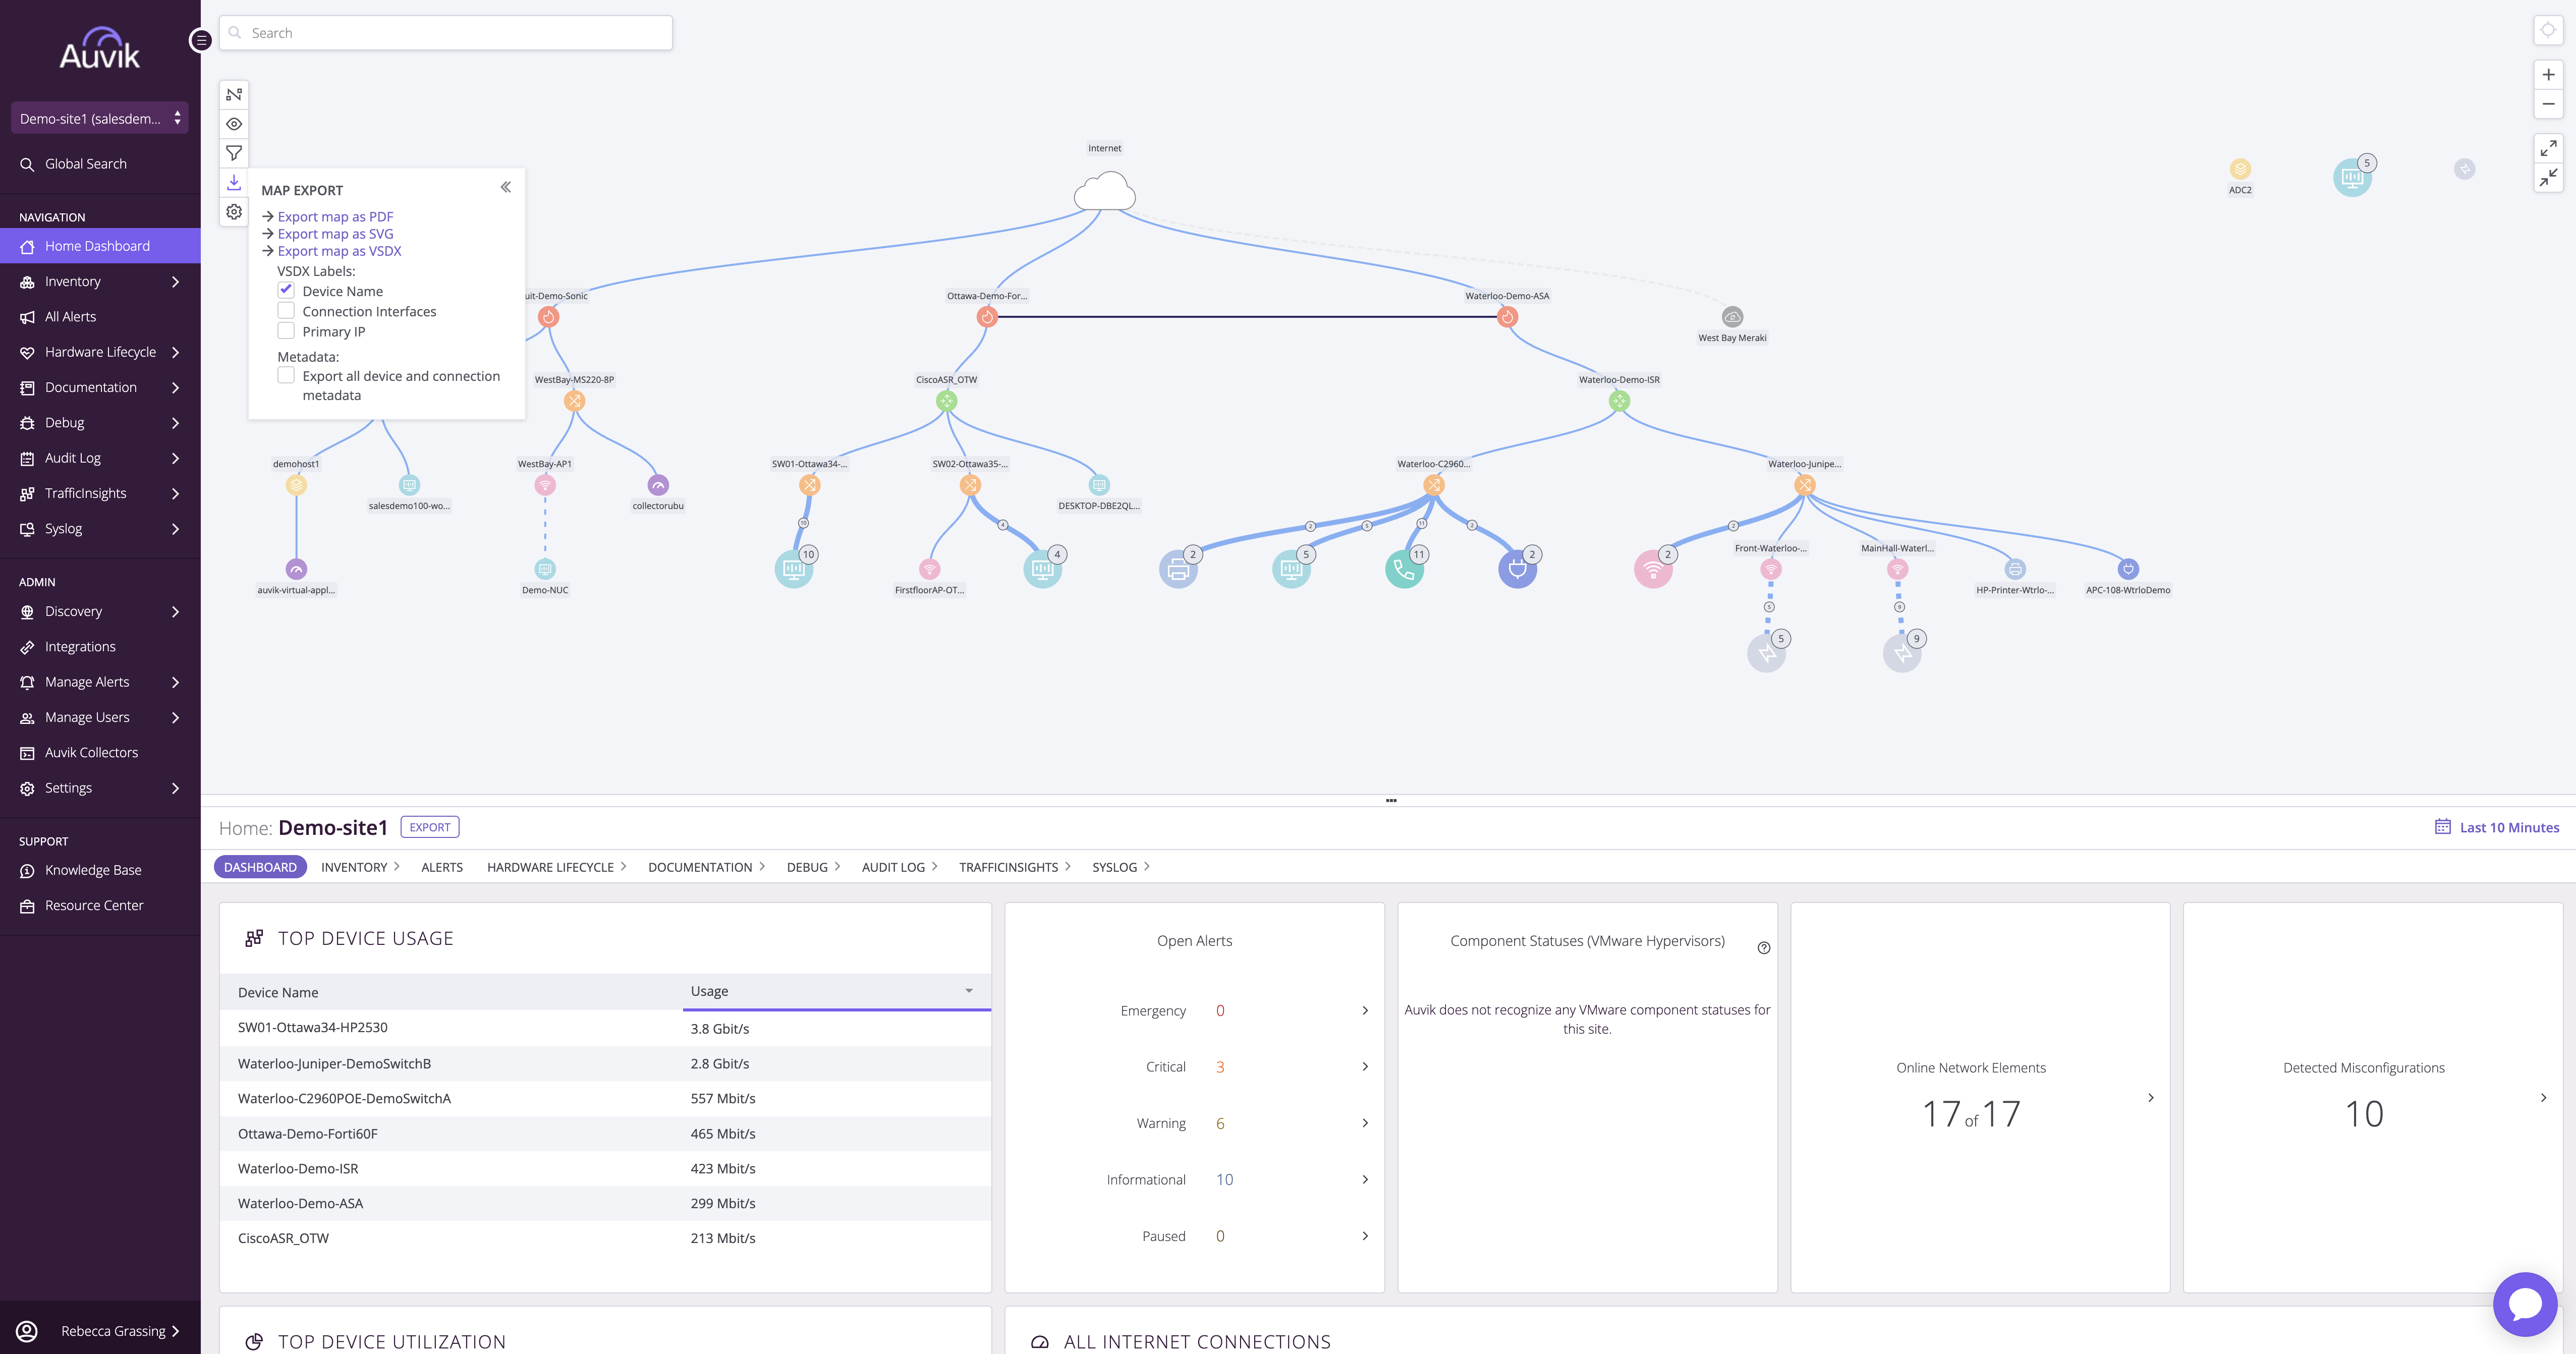Zoom in on the network map
This screenshot has width=2576, height=1354.
pyautogui.click(x=2548, y=75)
